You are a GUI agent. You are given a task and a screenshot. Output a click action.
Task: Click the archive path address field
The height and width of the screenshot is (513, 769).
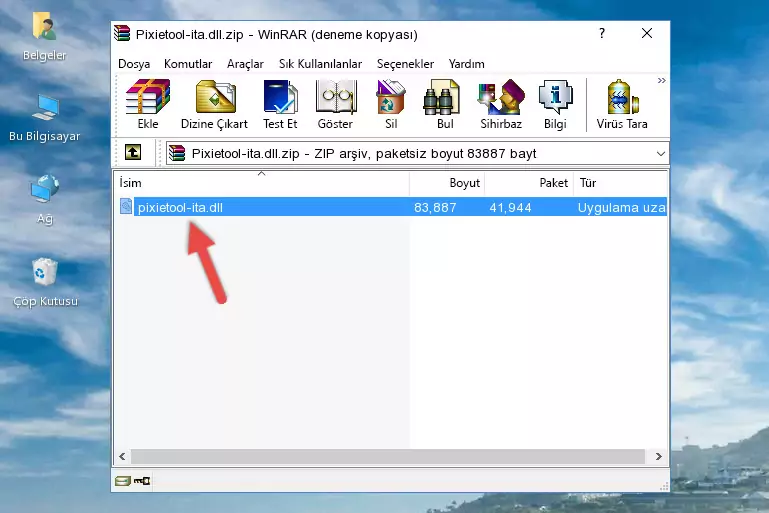tap(417, 154)
